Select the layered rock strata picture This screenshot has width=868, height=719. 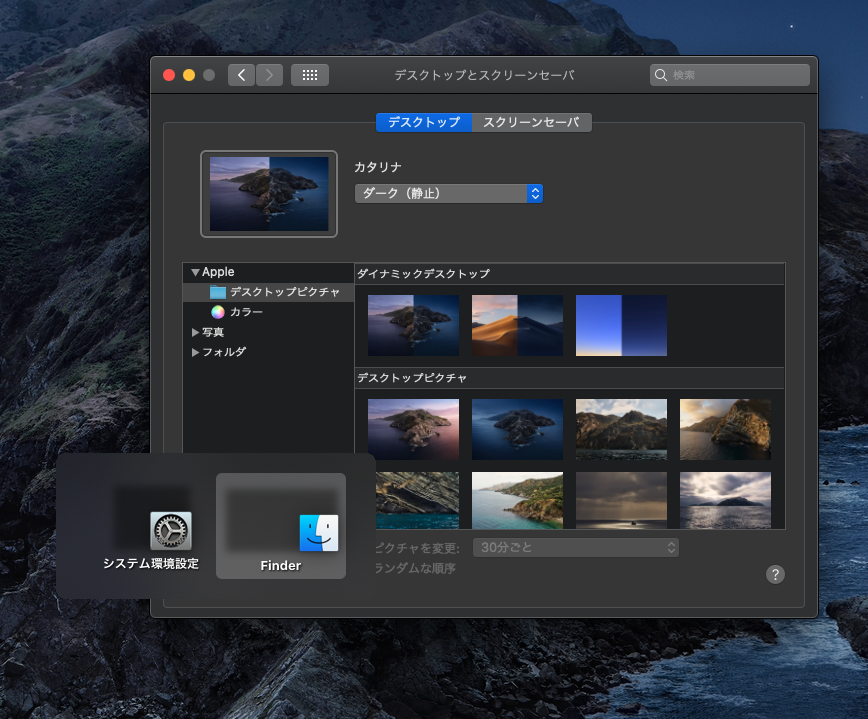click(x=417, y=500)
